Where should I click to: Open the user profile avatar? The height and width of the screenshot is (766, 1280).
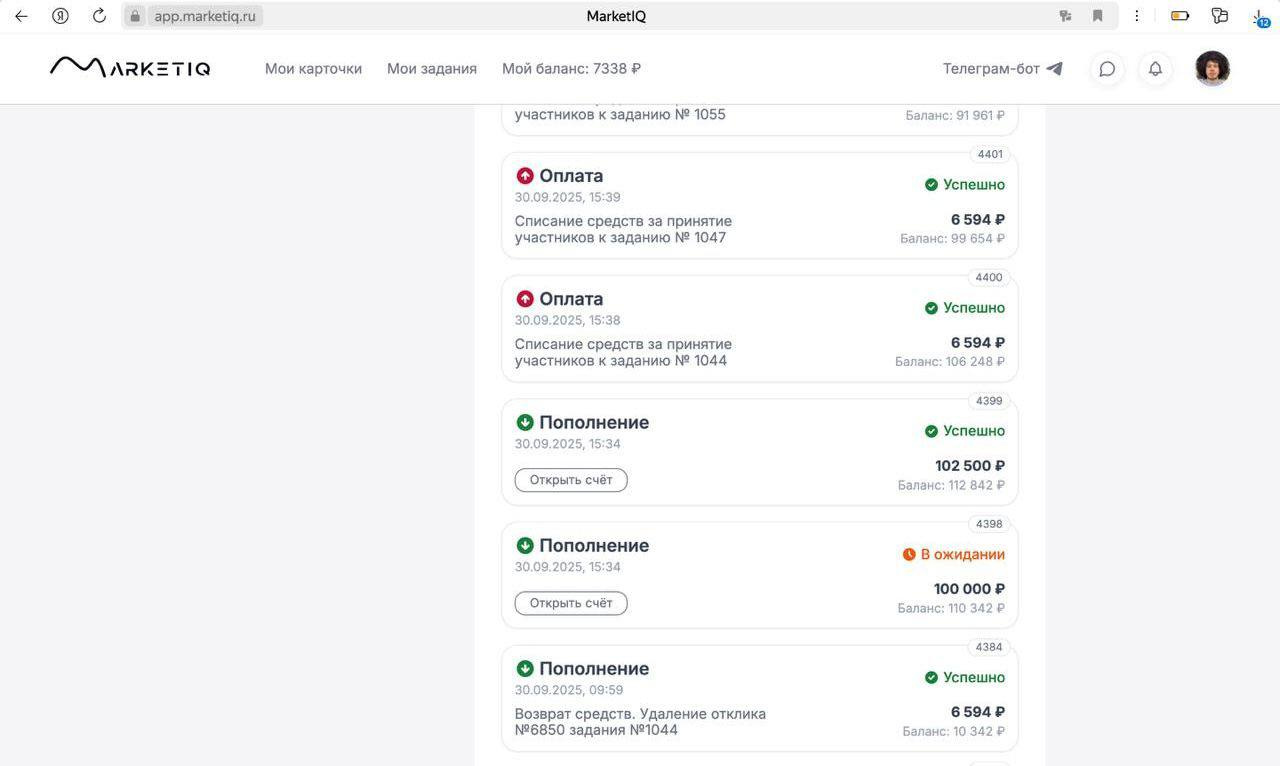click(1212, 69)
